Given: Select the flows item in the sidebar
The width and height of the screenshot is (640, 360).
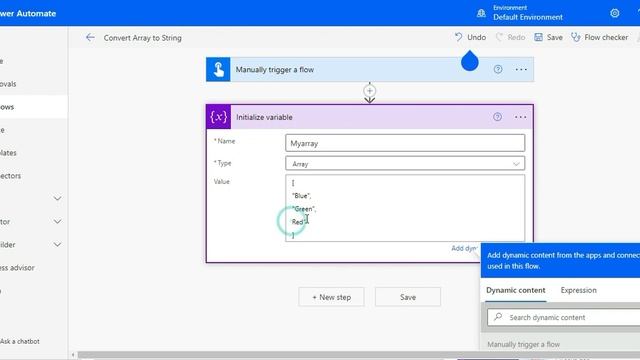Looking at the screenshot, I should tap(33, 107).
